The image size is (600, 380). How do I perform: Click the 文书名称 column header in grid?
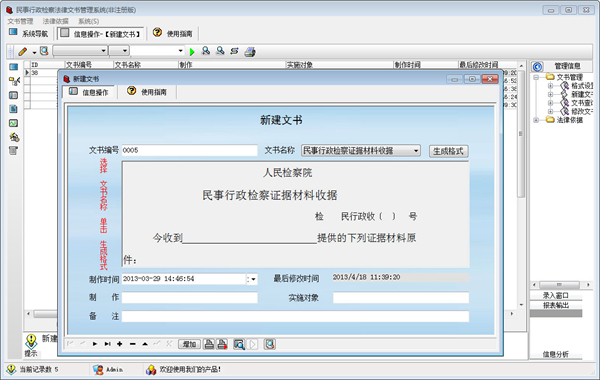point(146,65)
